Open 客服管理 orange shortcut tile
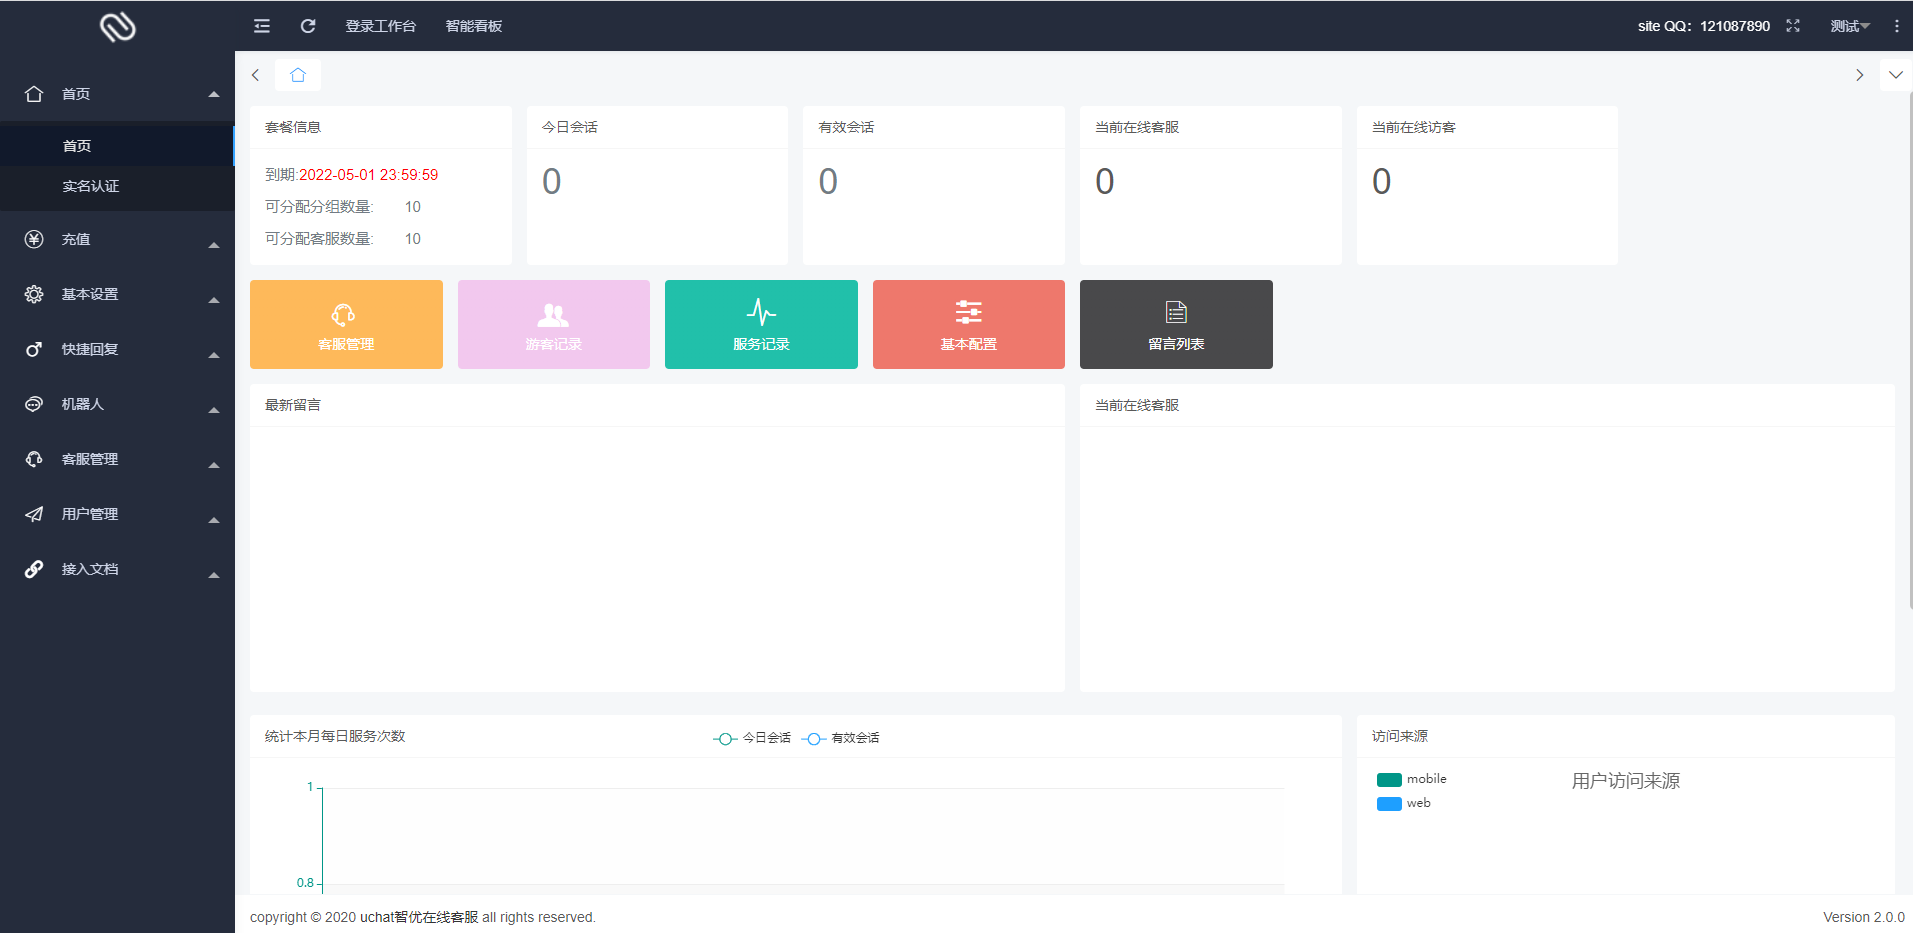1913x933 pixels. point(346,325)
